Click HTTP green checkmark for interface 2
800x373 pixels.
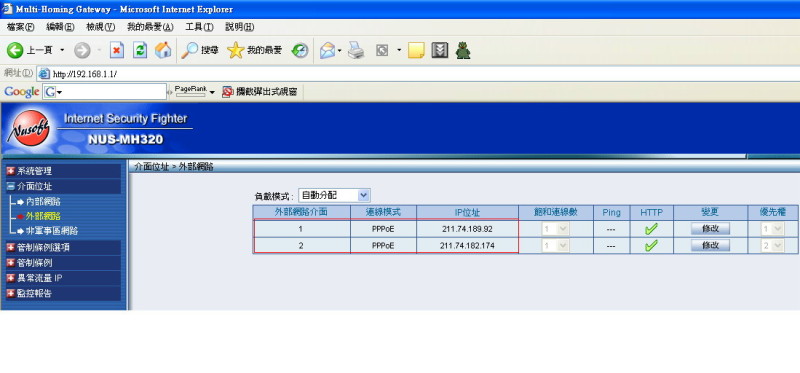651,246
